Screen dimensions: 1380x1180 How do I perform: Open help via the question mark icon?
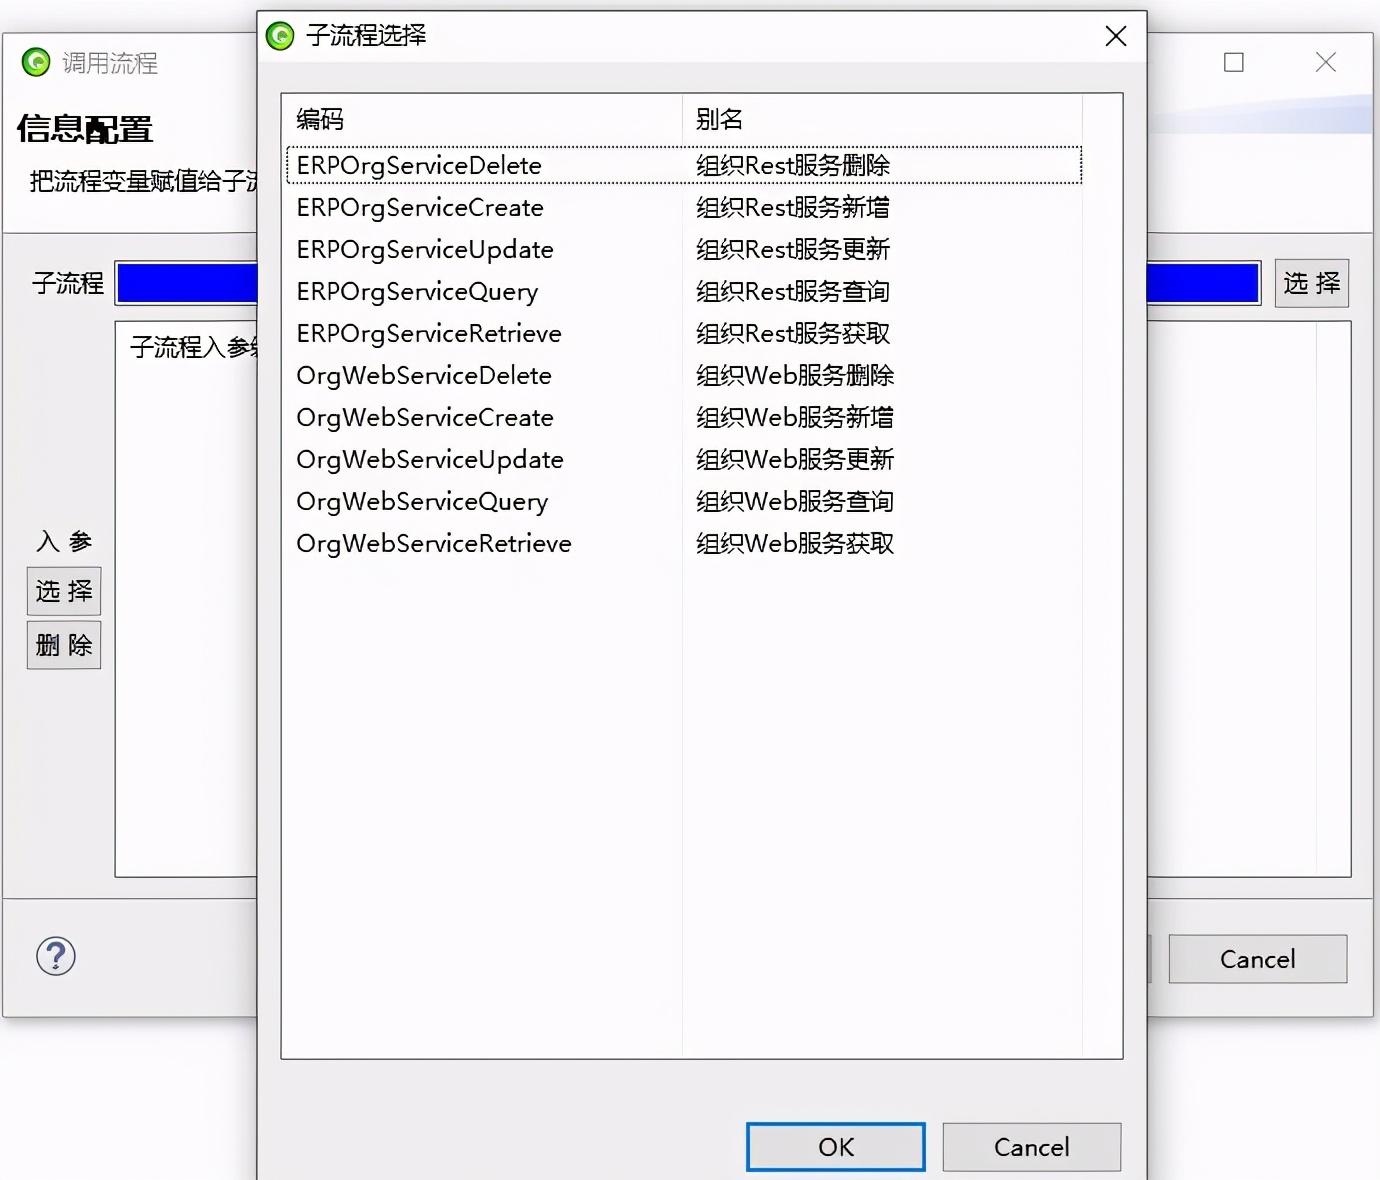(x=55, y=957)
